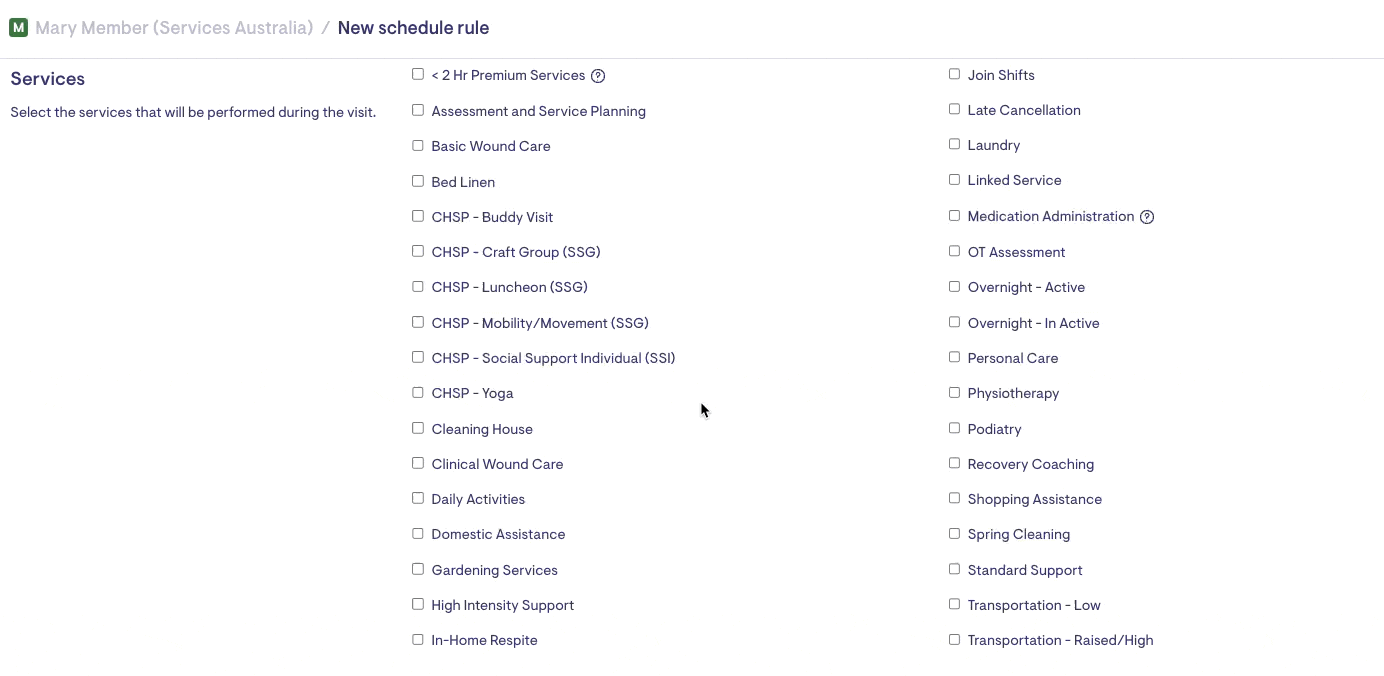Screen dimensions: 1384x676
Task: Check the Join Shifts option
Action: pyautogui.click(x=954, y=74)
